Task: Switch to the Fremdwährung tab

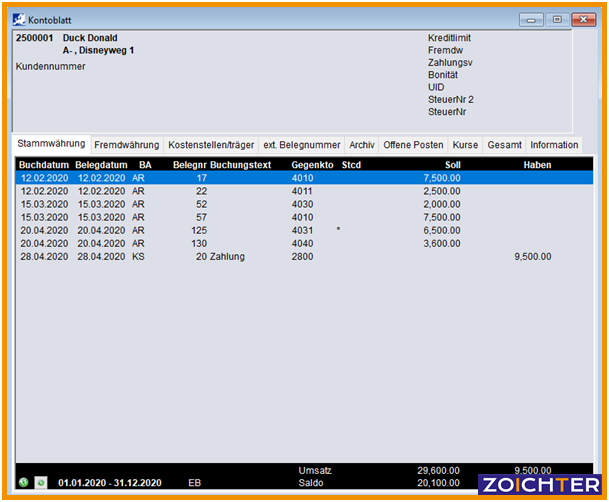Action: (x=126, y=145)
